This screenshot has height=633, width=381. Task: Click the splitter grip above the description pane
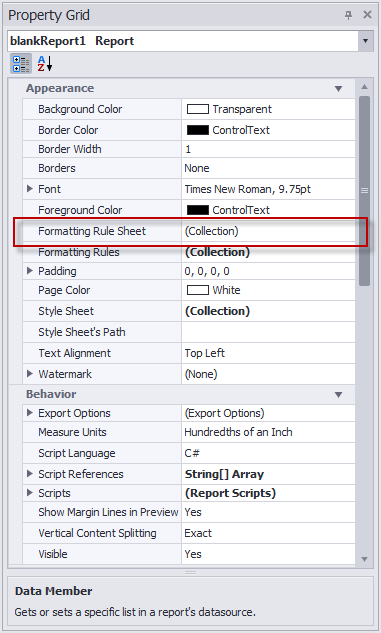pos(190,572)
